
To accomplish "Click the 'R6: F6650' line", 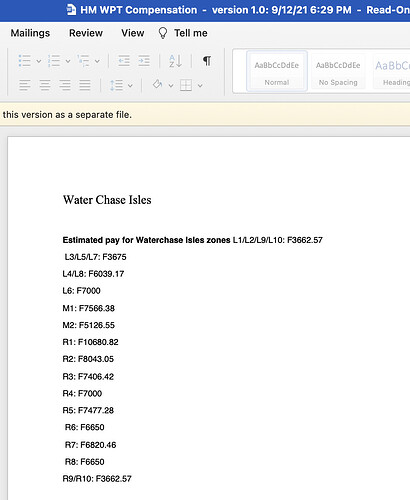I will (85, 427).
